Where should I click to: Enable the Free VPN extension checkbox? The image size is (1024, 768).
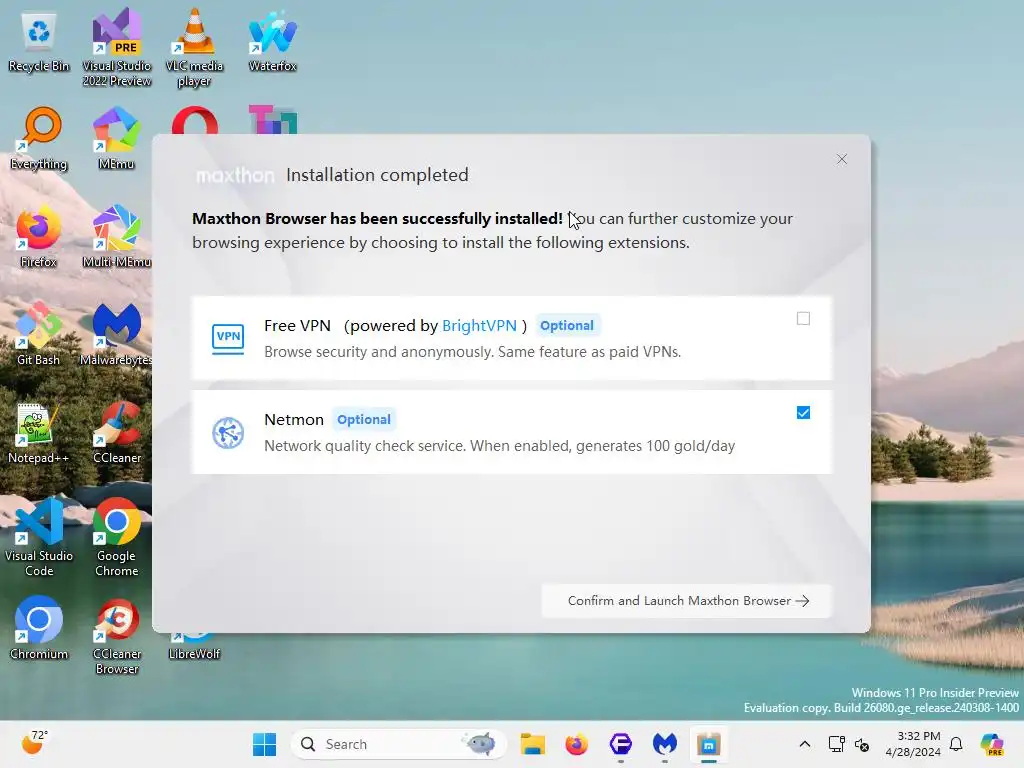[803, 319]
